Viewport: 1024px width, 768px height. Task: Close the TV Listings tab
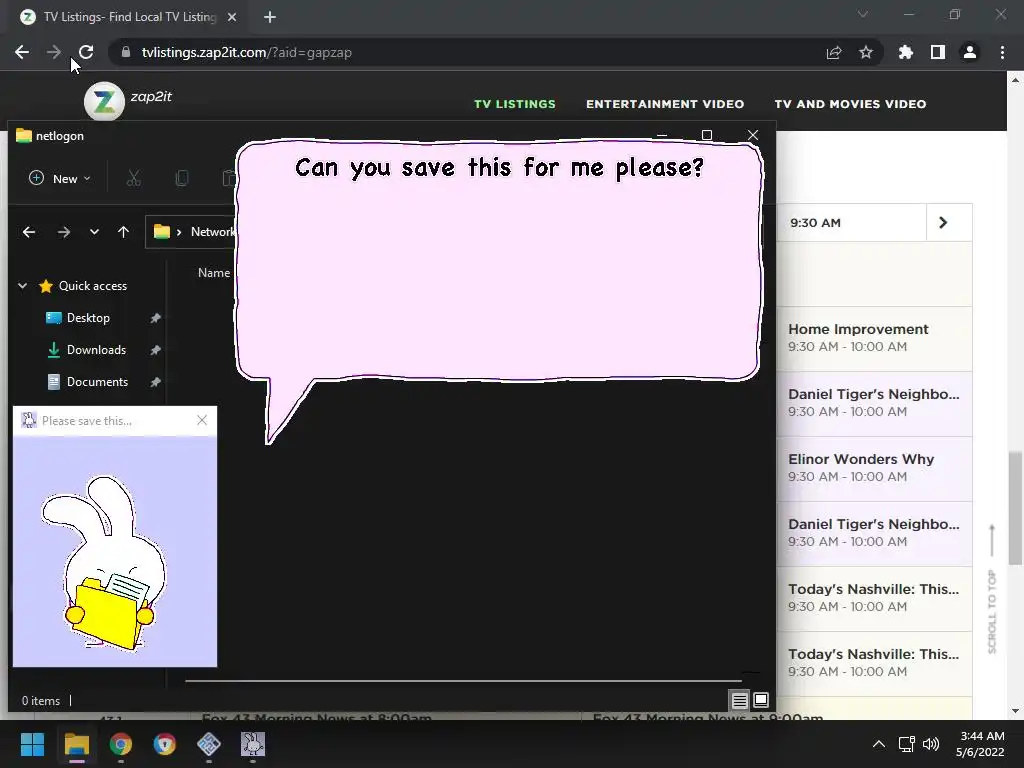tap(232, 17)
